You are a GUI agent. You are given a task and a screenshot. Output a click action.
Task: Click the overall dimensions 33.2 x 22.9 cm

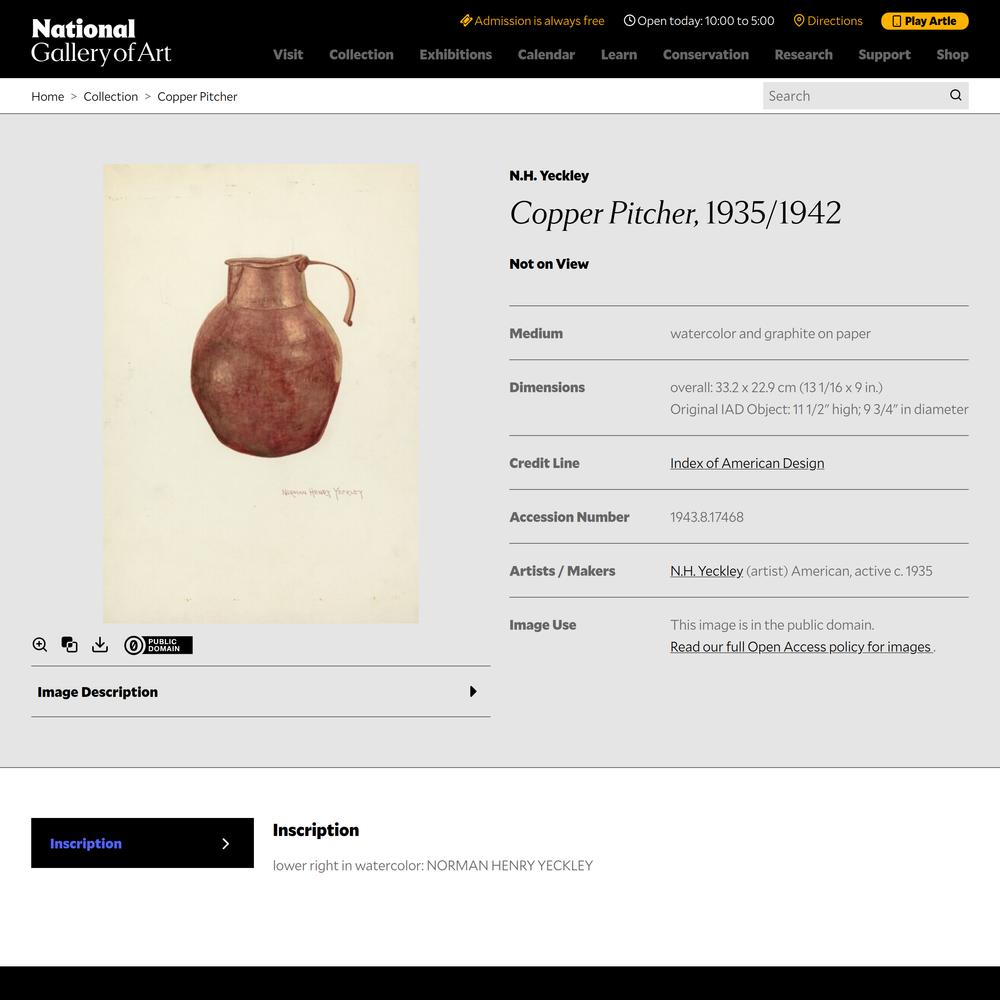[776, 388]
